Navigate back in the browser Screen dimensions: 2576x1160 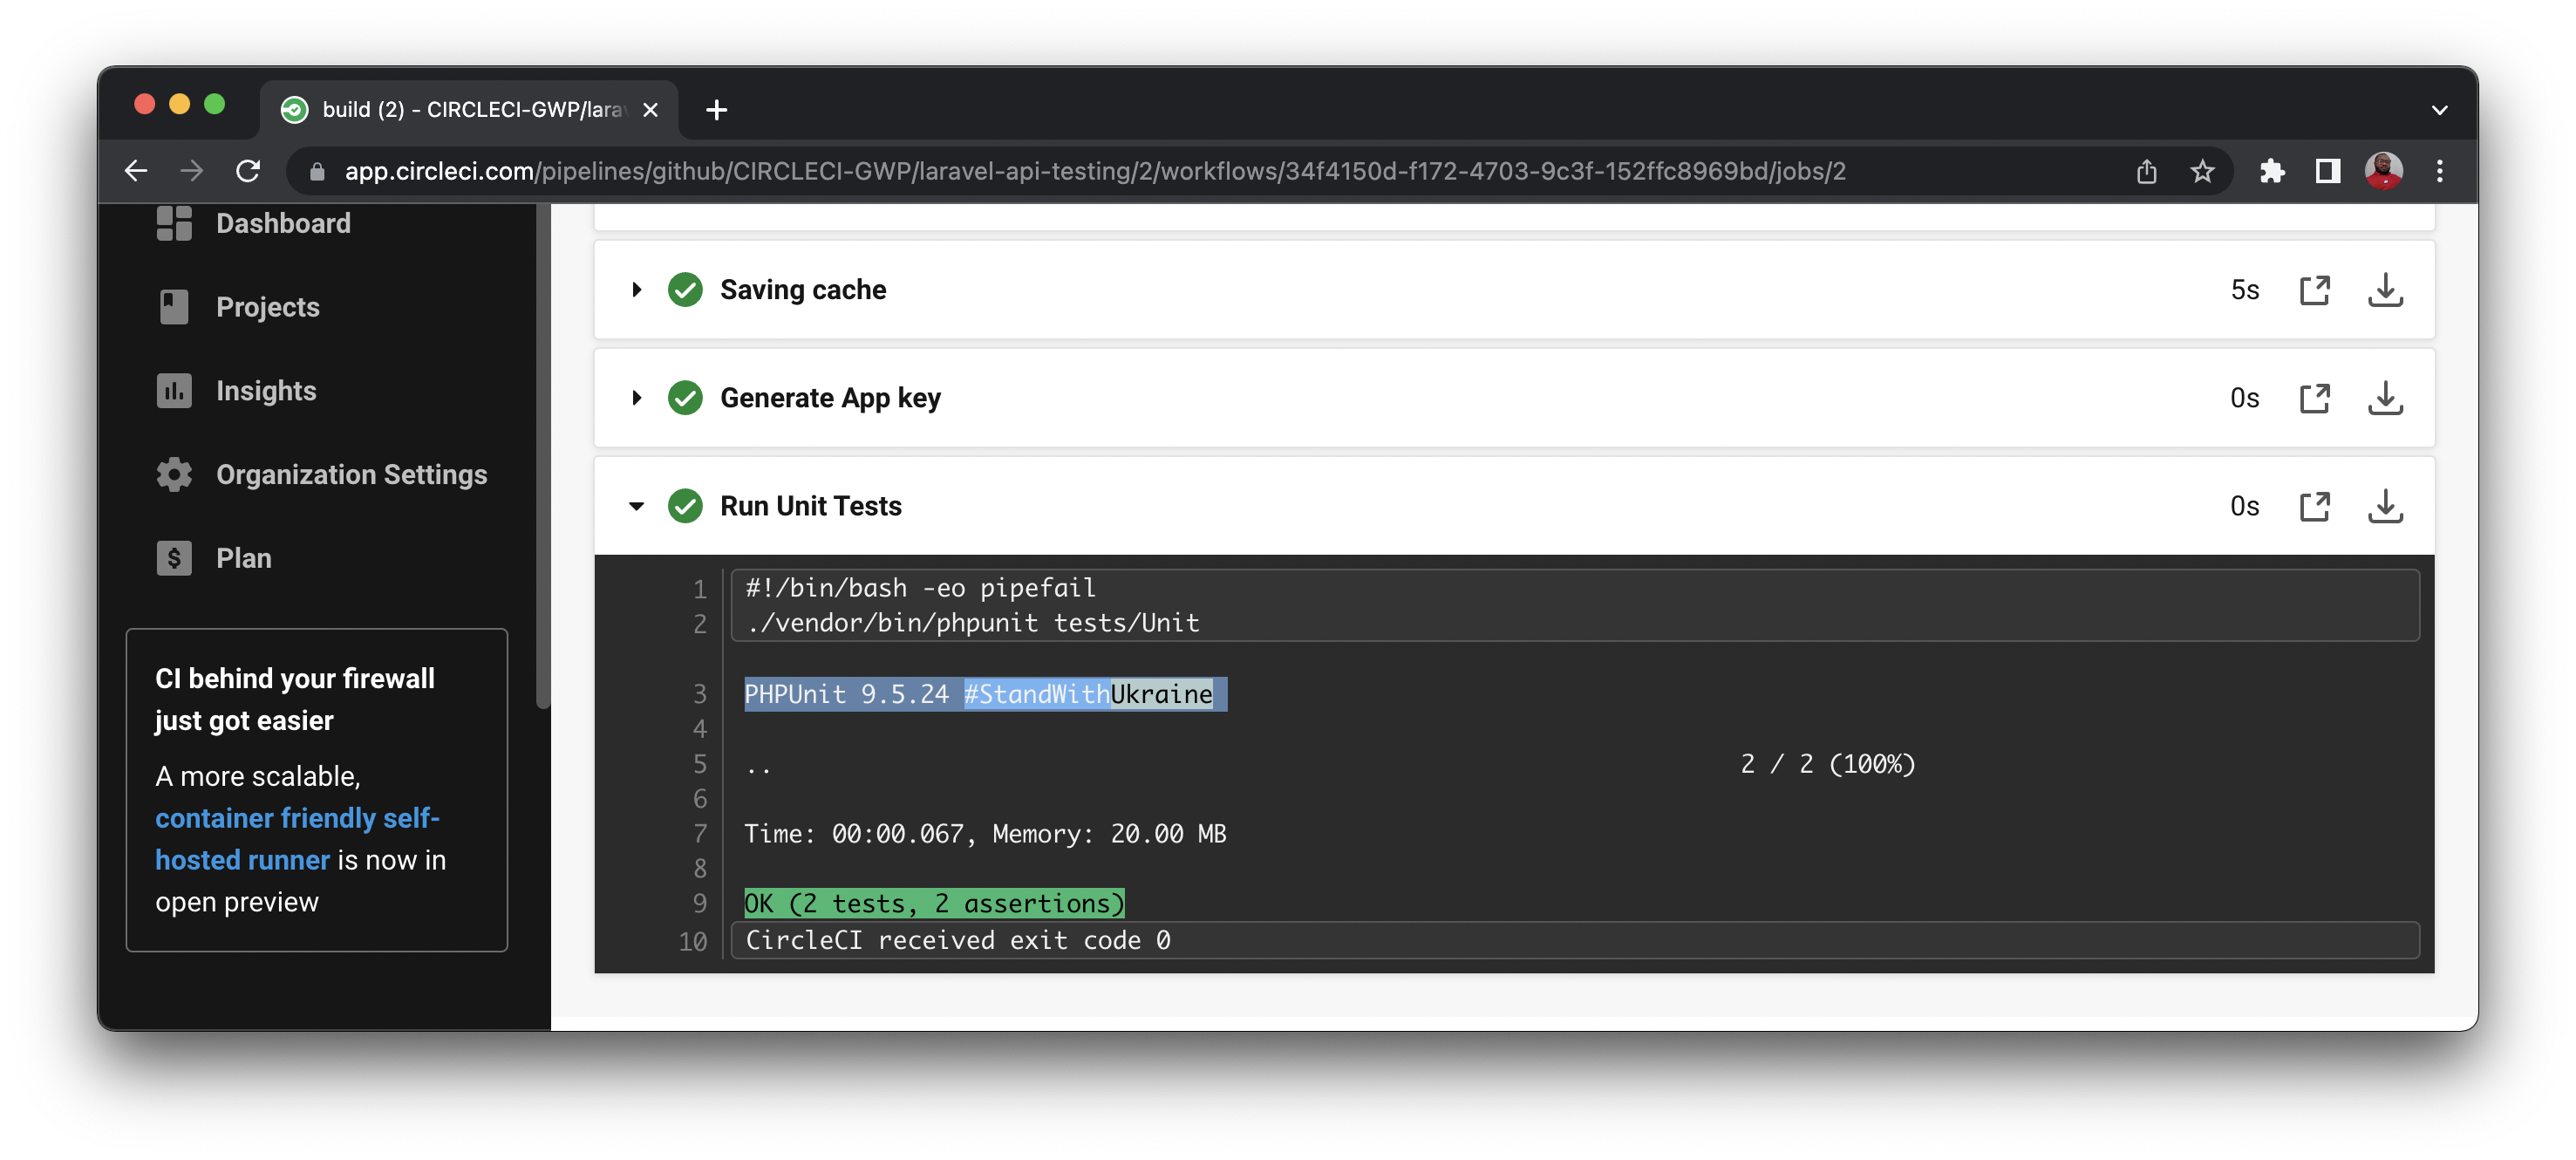point(136,171)
